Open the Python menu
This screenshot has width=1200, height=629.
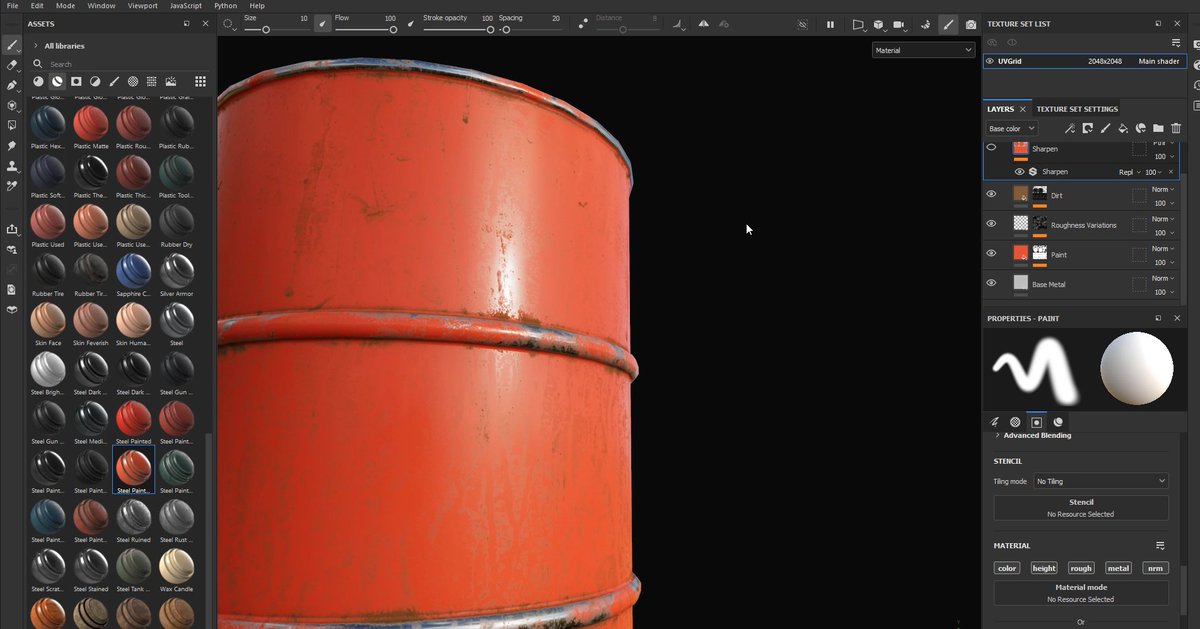[x=225, y=6]
